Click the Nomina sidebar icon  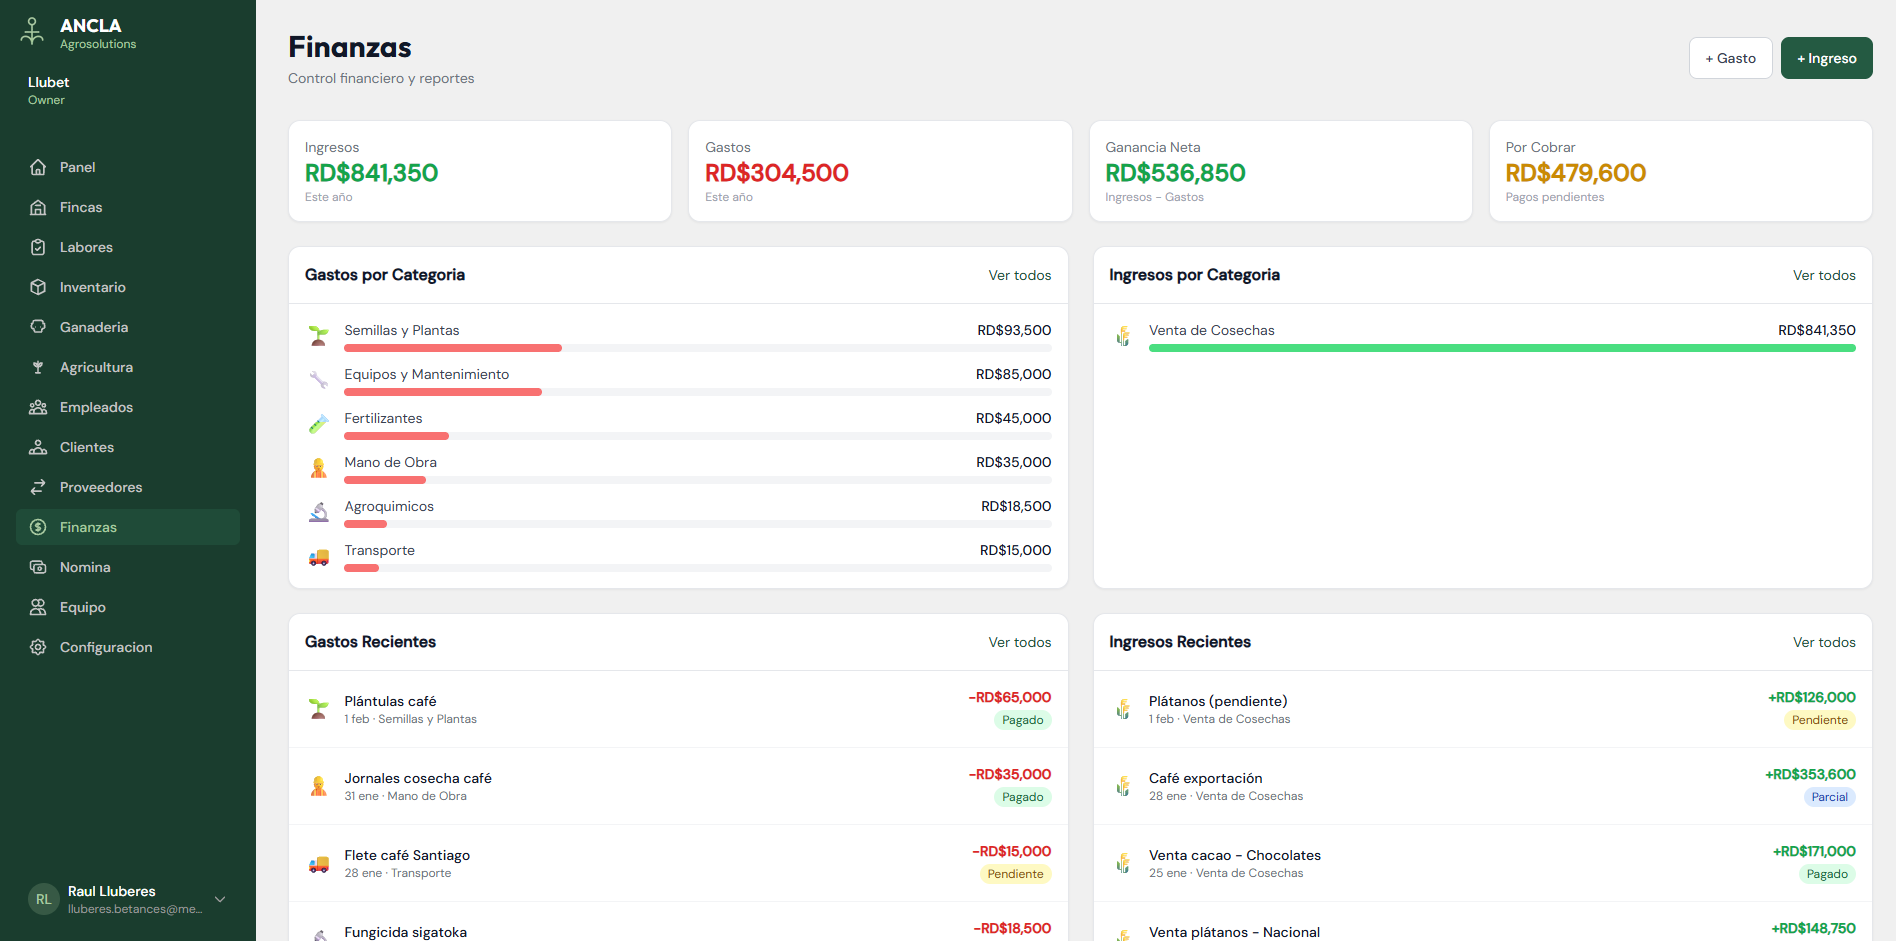[x=38, y=567]
